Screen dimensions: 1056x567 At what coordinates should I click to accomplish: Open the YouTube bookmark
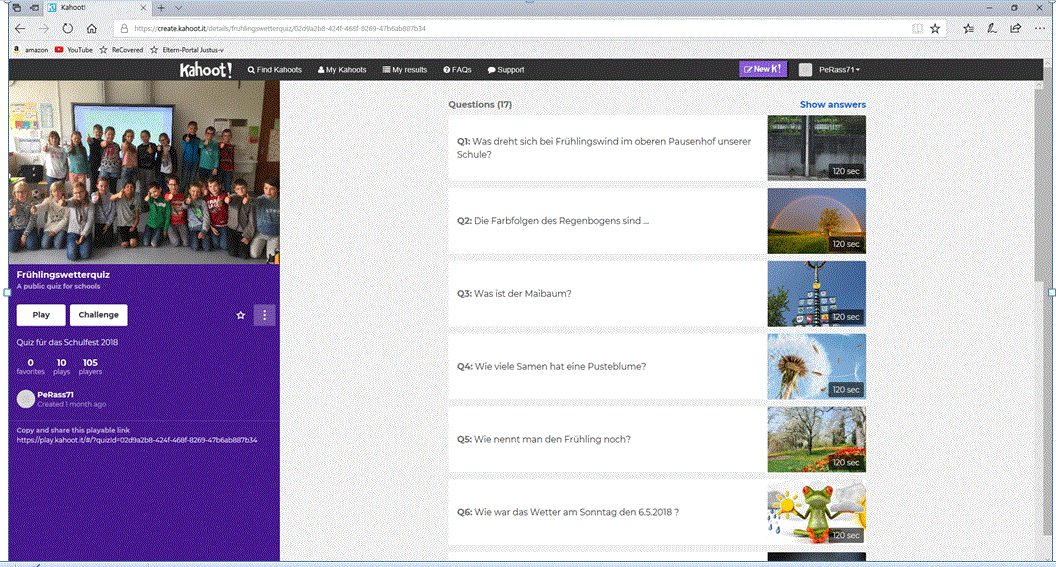tap(73, 49)
